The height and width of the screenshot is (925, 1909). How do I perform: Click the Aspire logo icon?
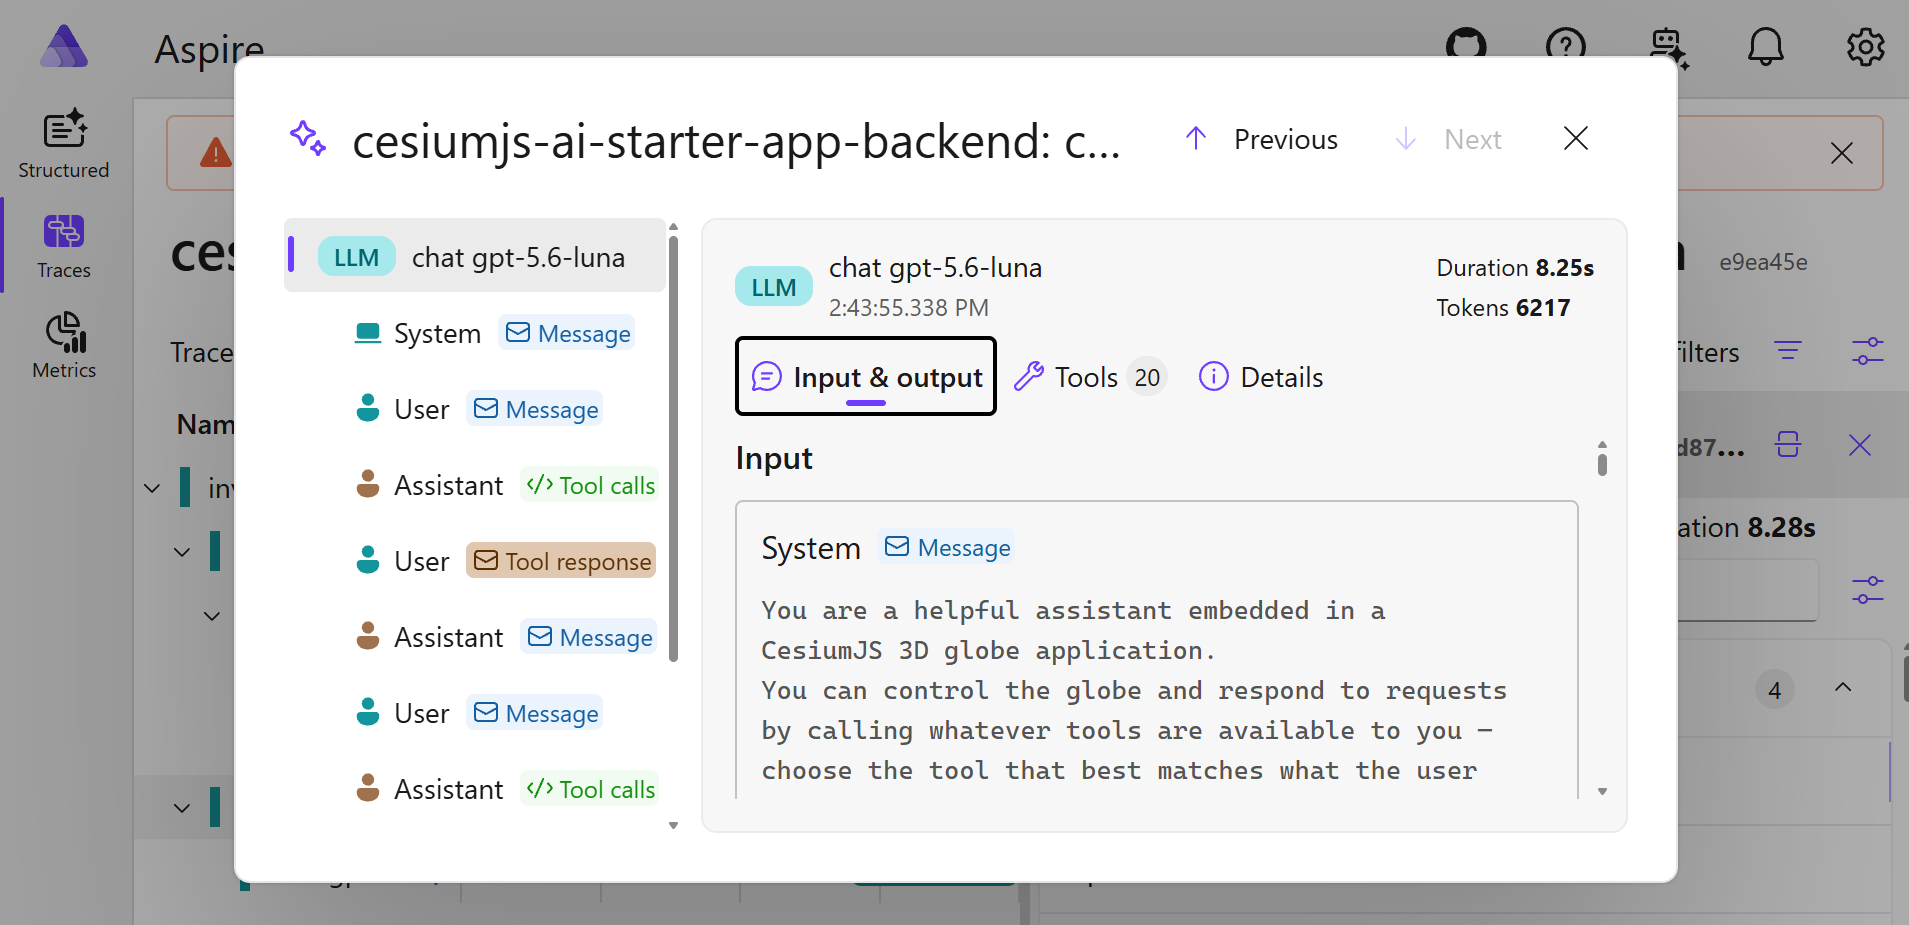click(64, 46)
